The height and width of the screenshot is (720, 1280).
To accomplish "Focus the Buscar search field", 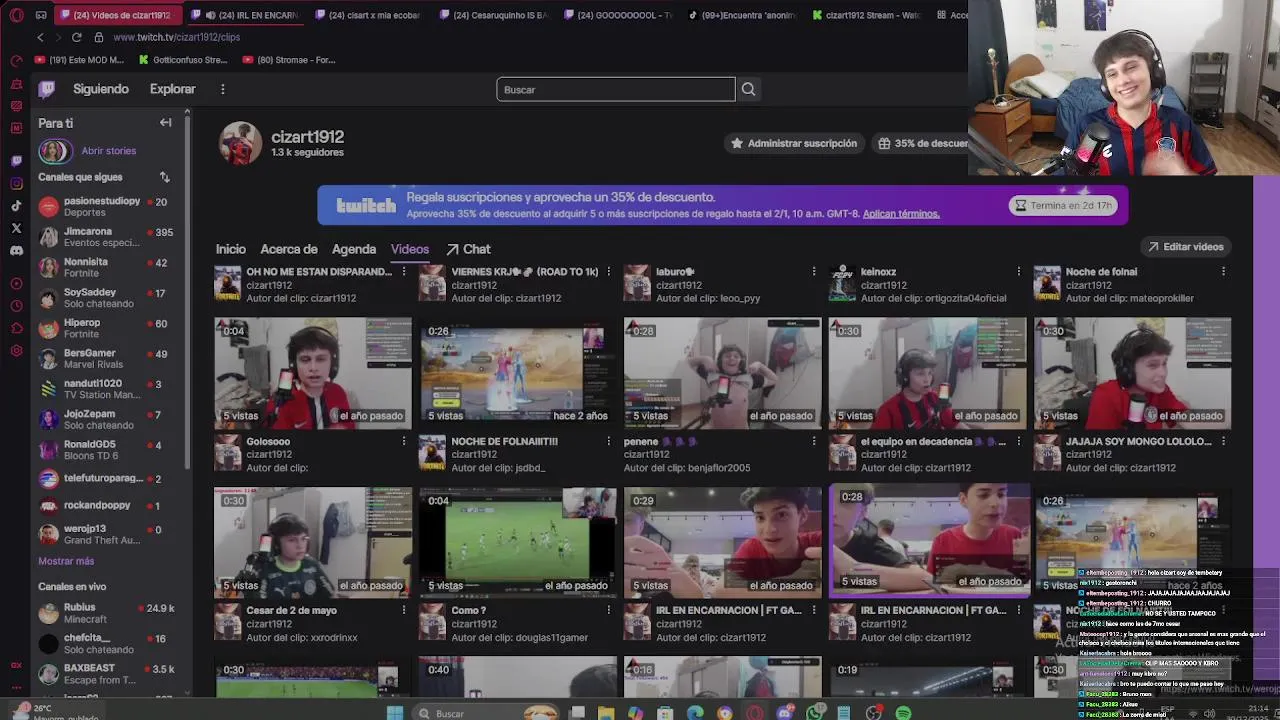I will pos(615,90).
